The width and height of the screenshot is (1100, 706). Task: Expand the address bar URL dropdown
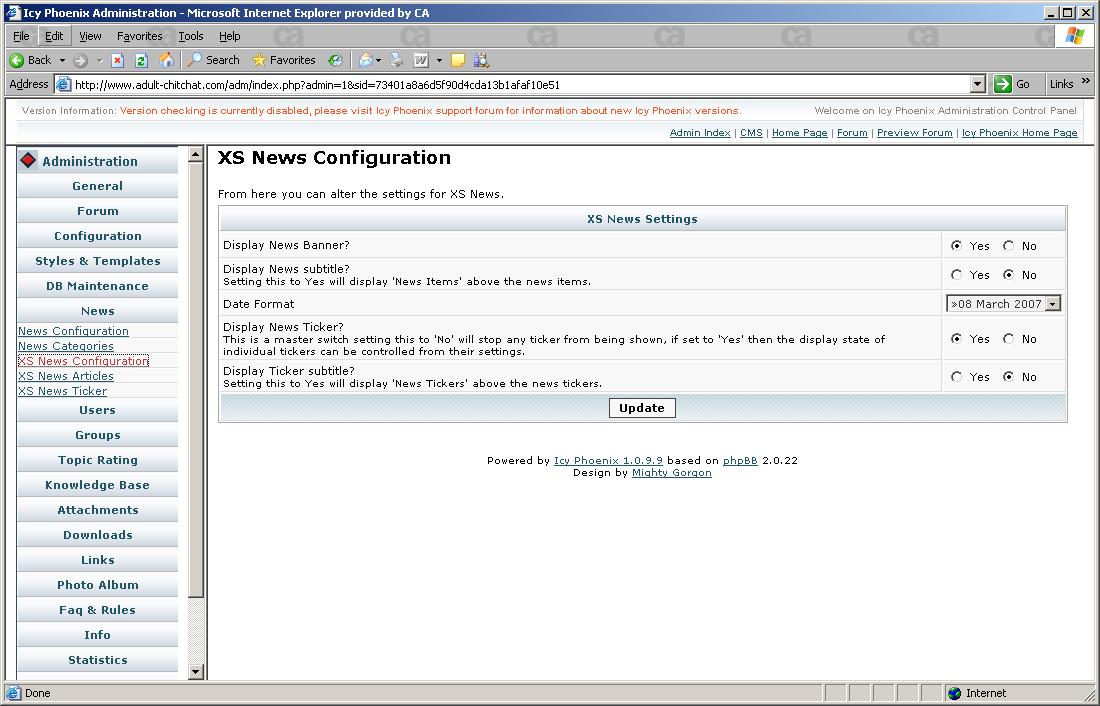pos(978,85)
